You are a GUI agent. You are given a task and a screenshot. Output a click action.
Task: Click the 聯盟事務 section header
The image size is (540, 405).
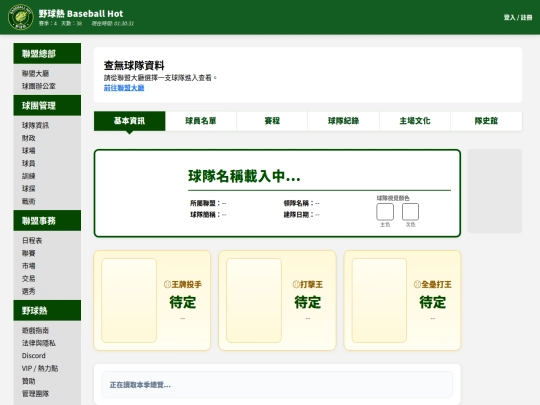(47, 221)
